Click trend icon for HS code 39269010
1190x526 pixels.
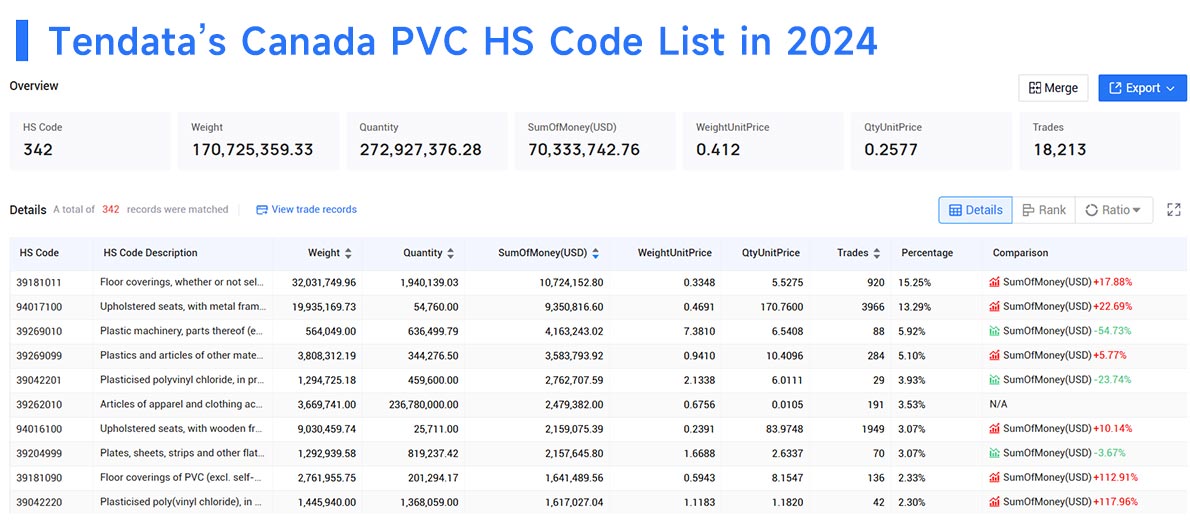pyautogui.click(x=994, y=331)
